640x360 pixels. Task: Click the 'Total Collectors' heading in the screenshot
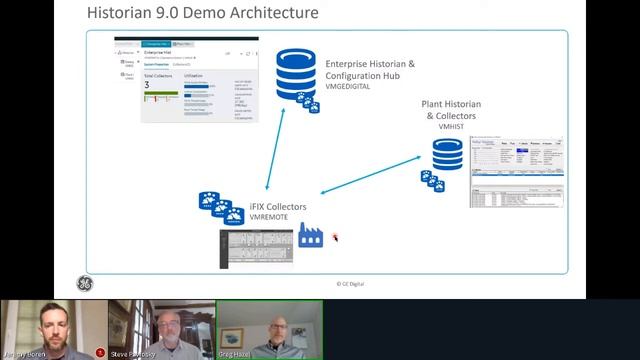(x=158, y=76)
